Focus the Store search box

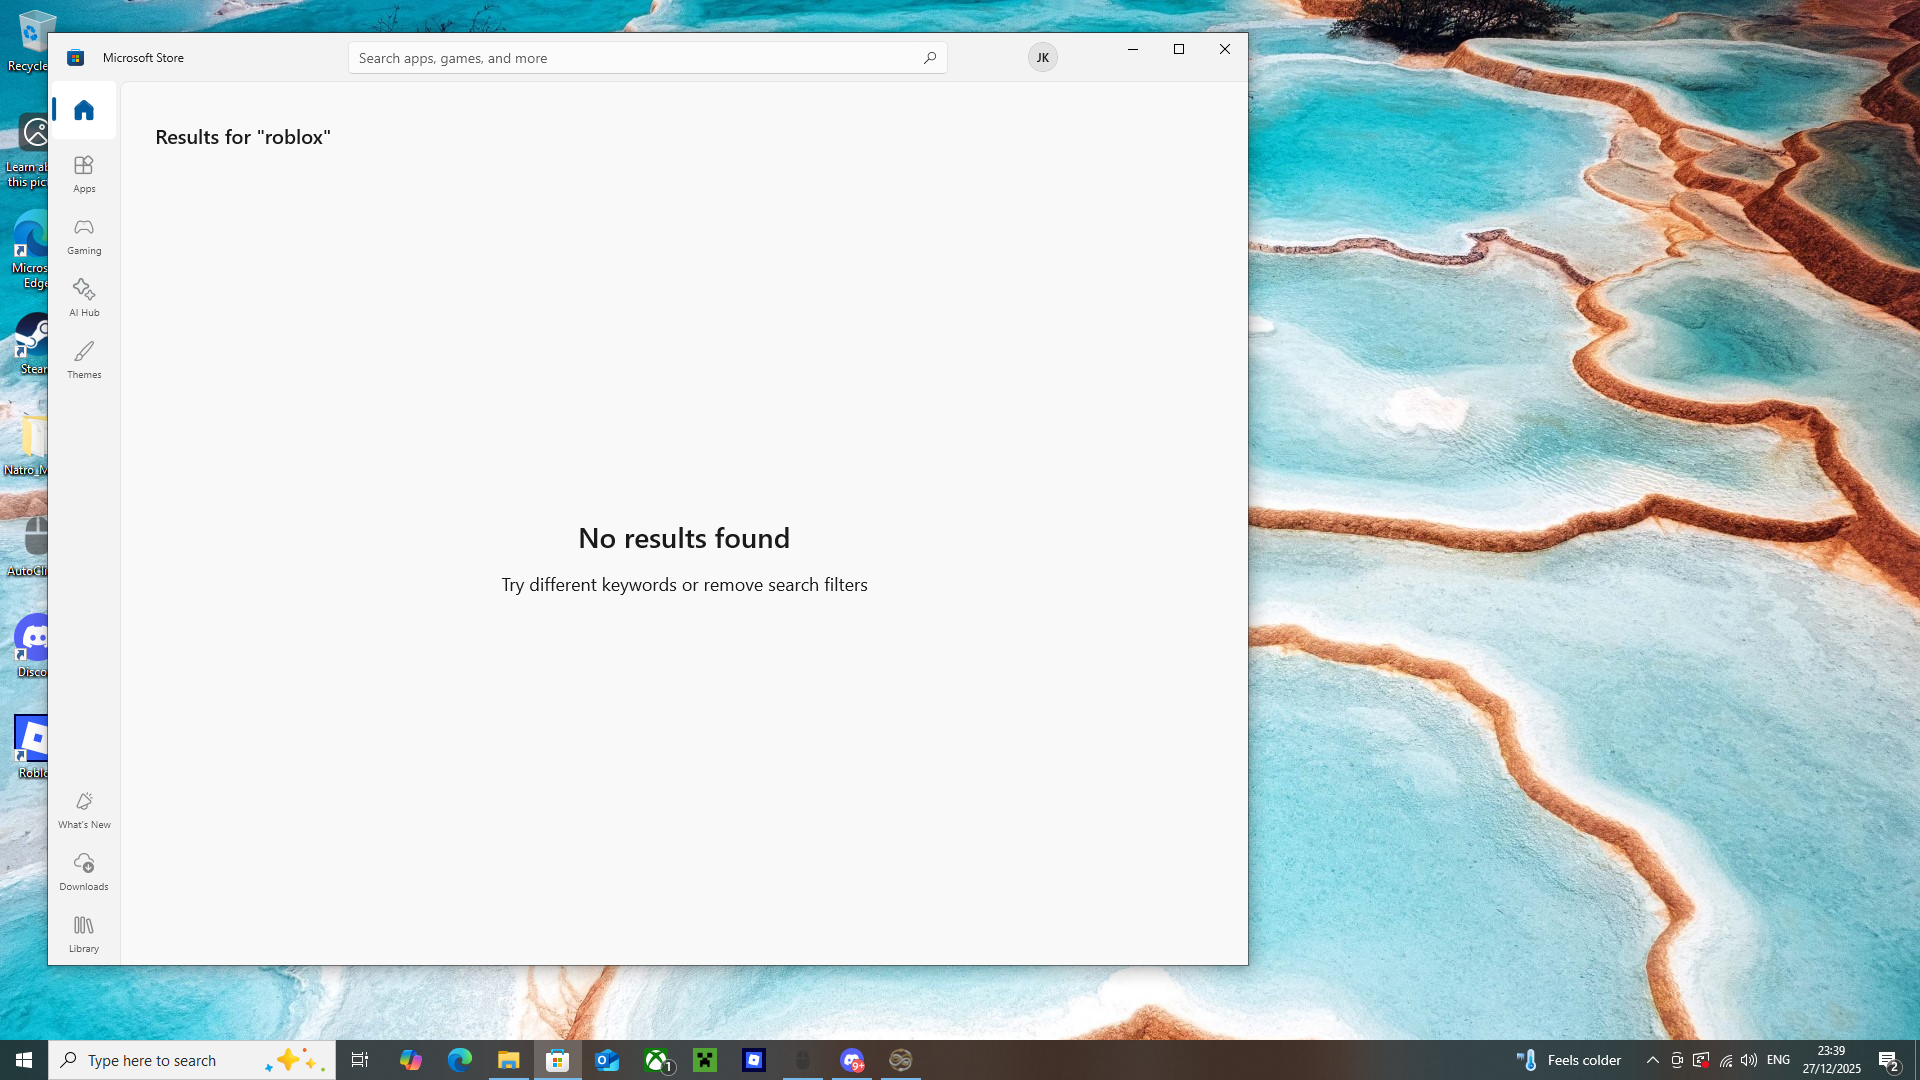630,58
